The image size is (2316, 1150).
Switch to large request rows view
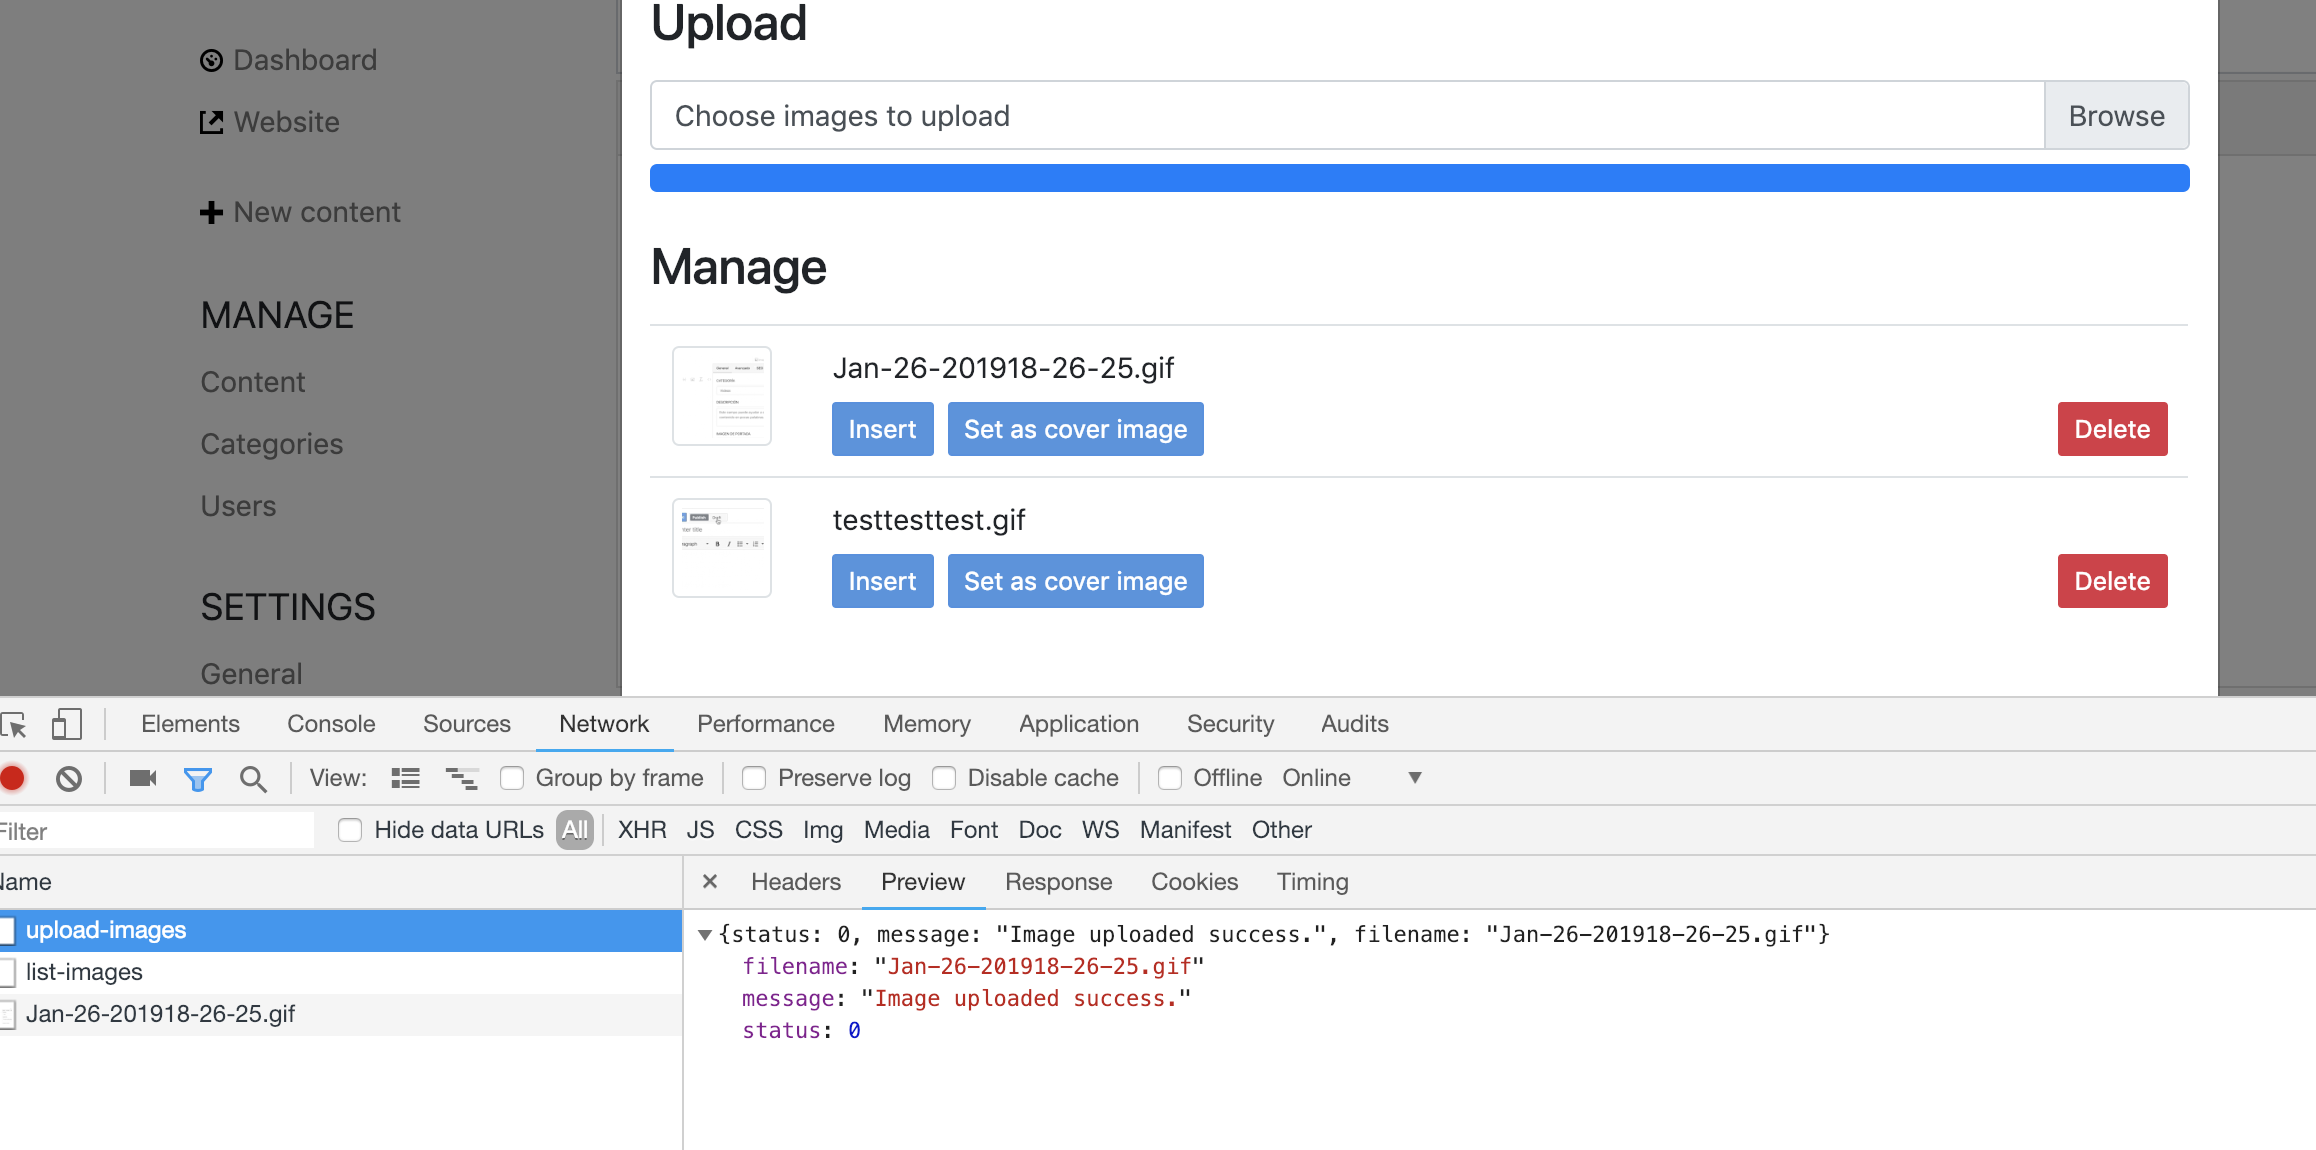[405, 778]
